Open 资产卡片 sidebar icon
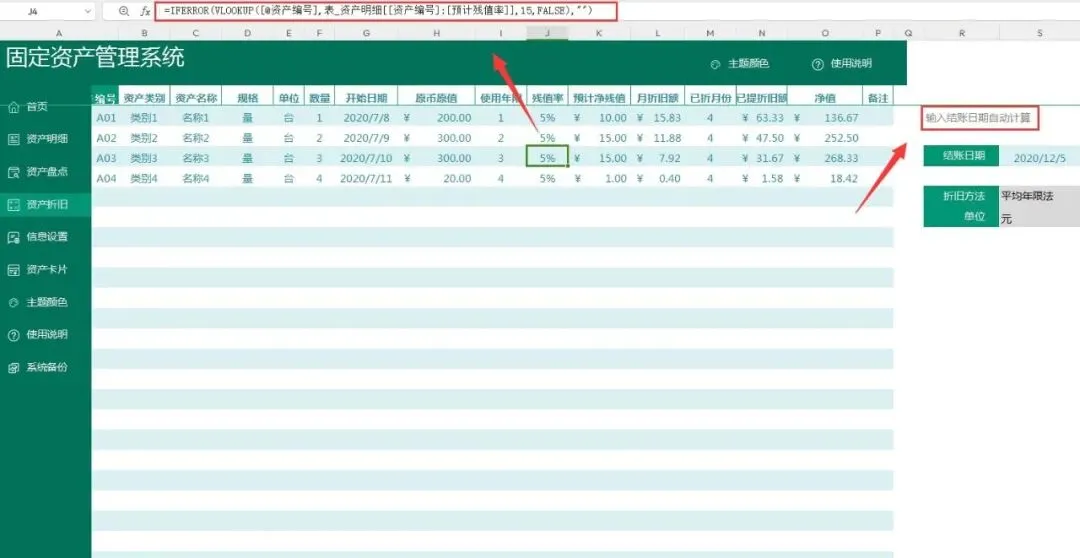The width and height of the screenshot is (1080, 558). click(x=13, y=270)
